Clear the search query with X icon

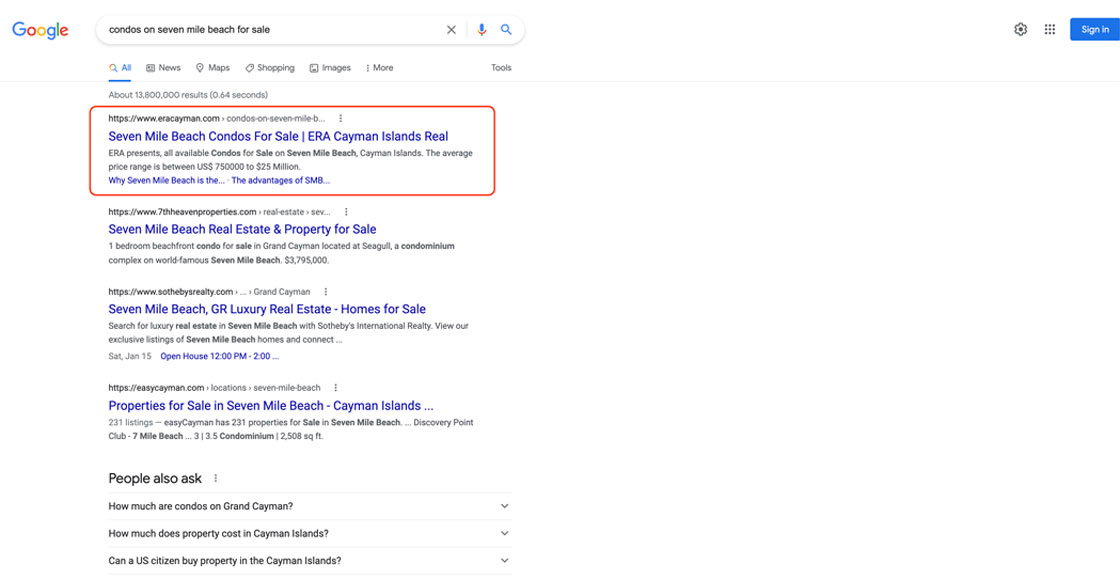(x=451, y=30)
